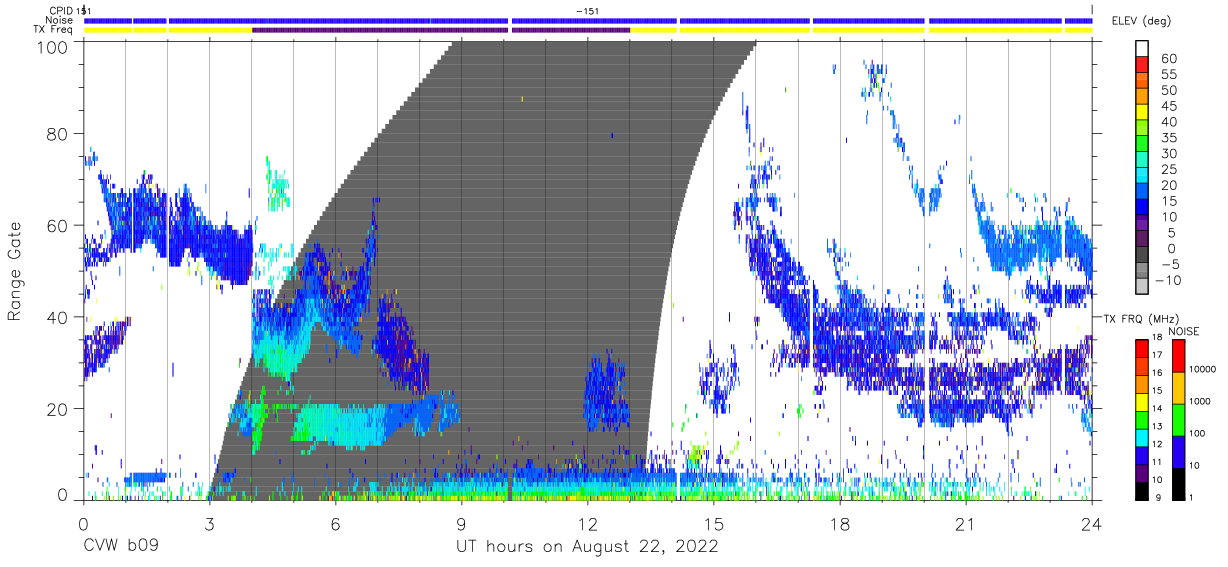
Task: Select the dark gray -5 to 0 ELEV swatch
Action: [x=1142, y=256]
